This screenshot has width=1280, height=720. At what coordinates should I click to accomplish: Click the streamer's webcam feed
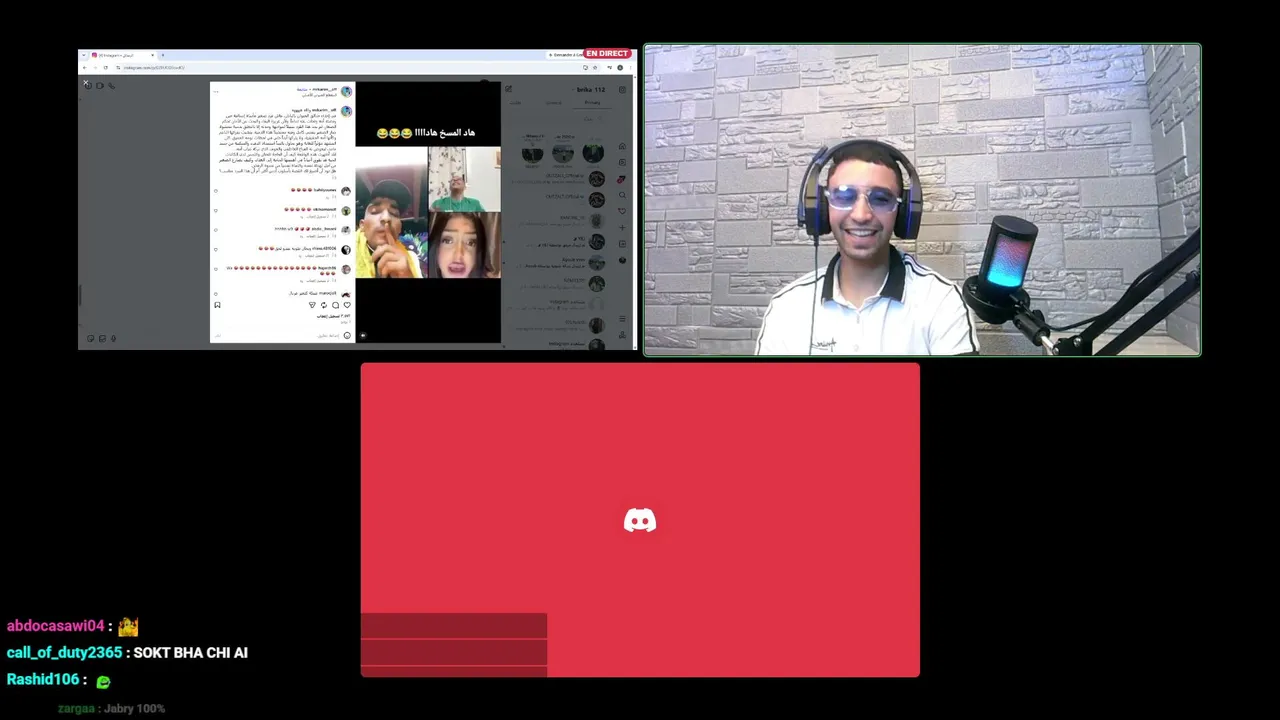pyautogui.click(x=922, y=200)
